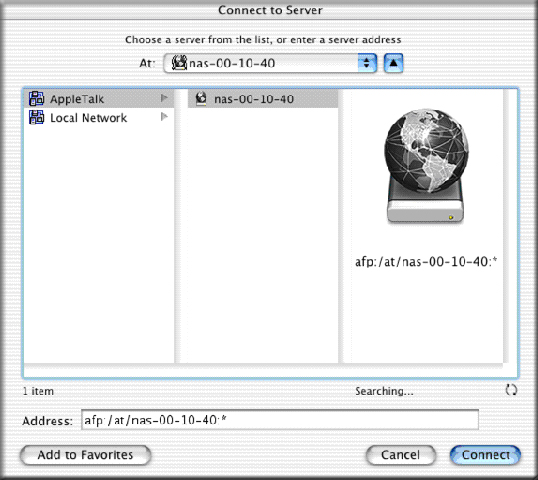538x480 pixels.
Task: Click Add to Favorites button
Action: point(85,455)
